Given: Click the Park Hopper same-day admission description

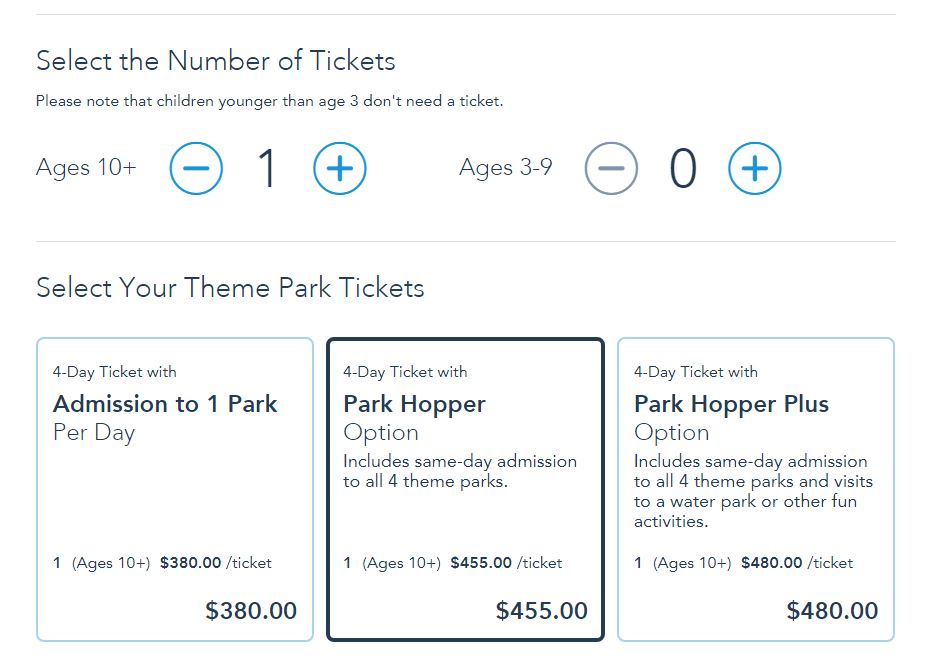Looking at the screenshot, I should click(460, 471).
